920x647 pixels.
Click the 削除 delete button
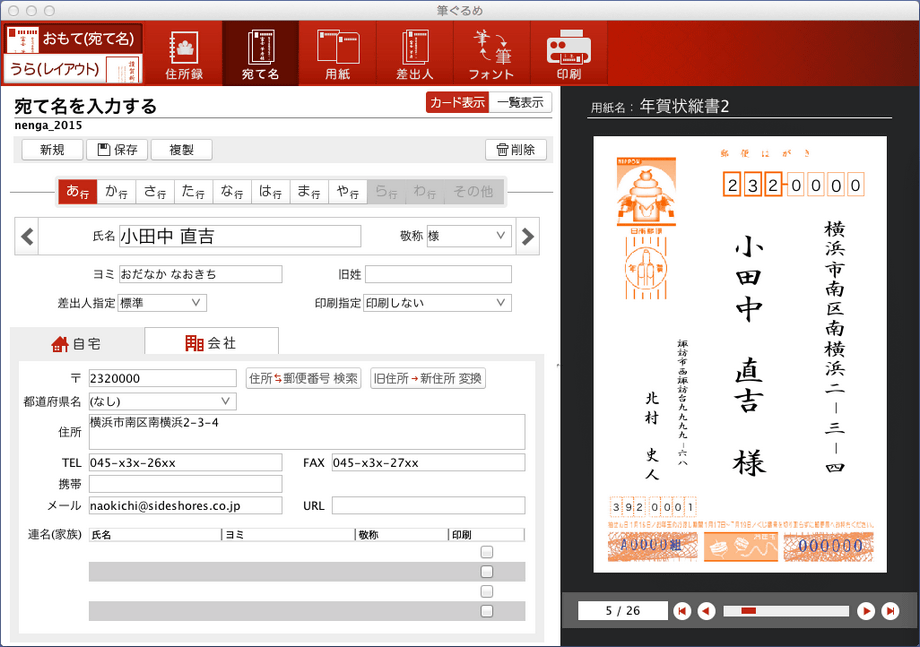(516, 150)
